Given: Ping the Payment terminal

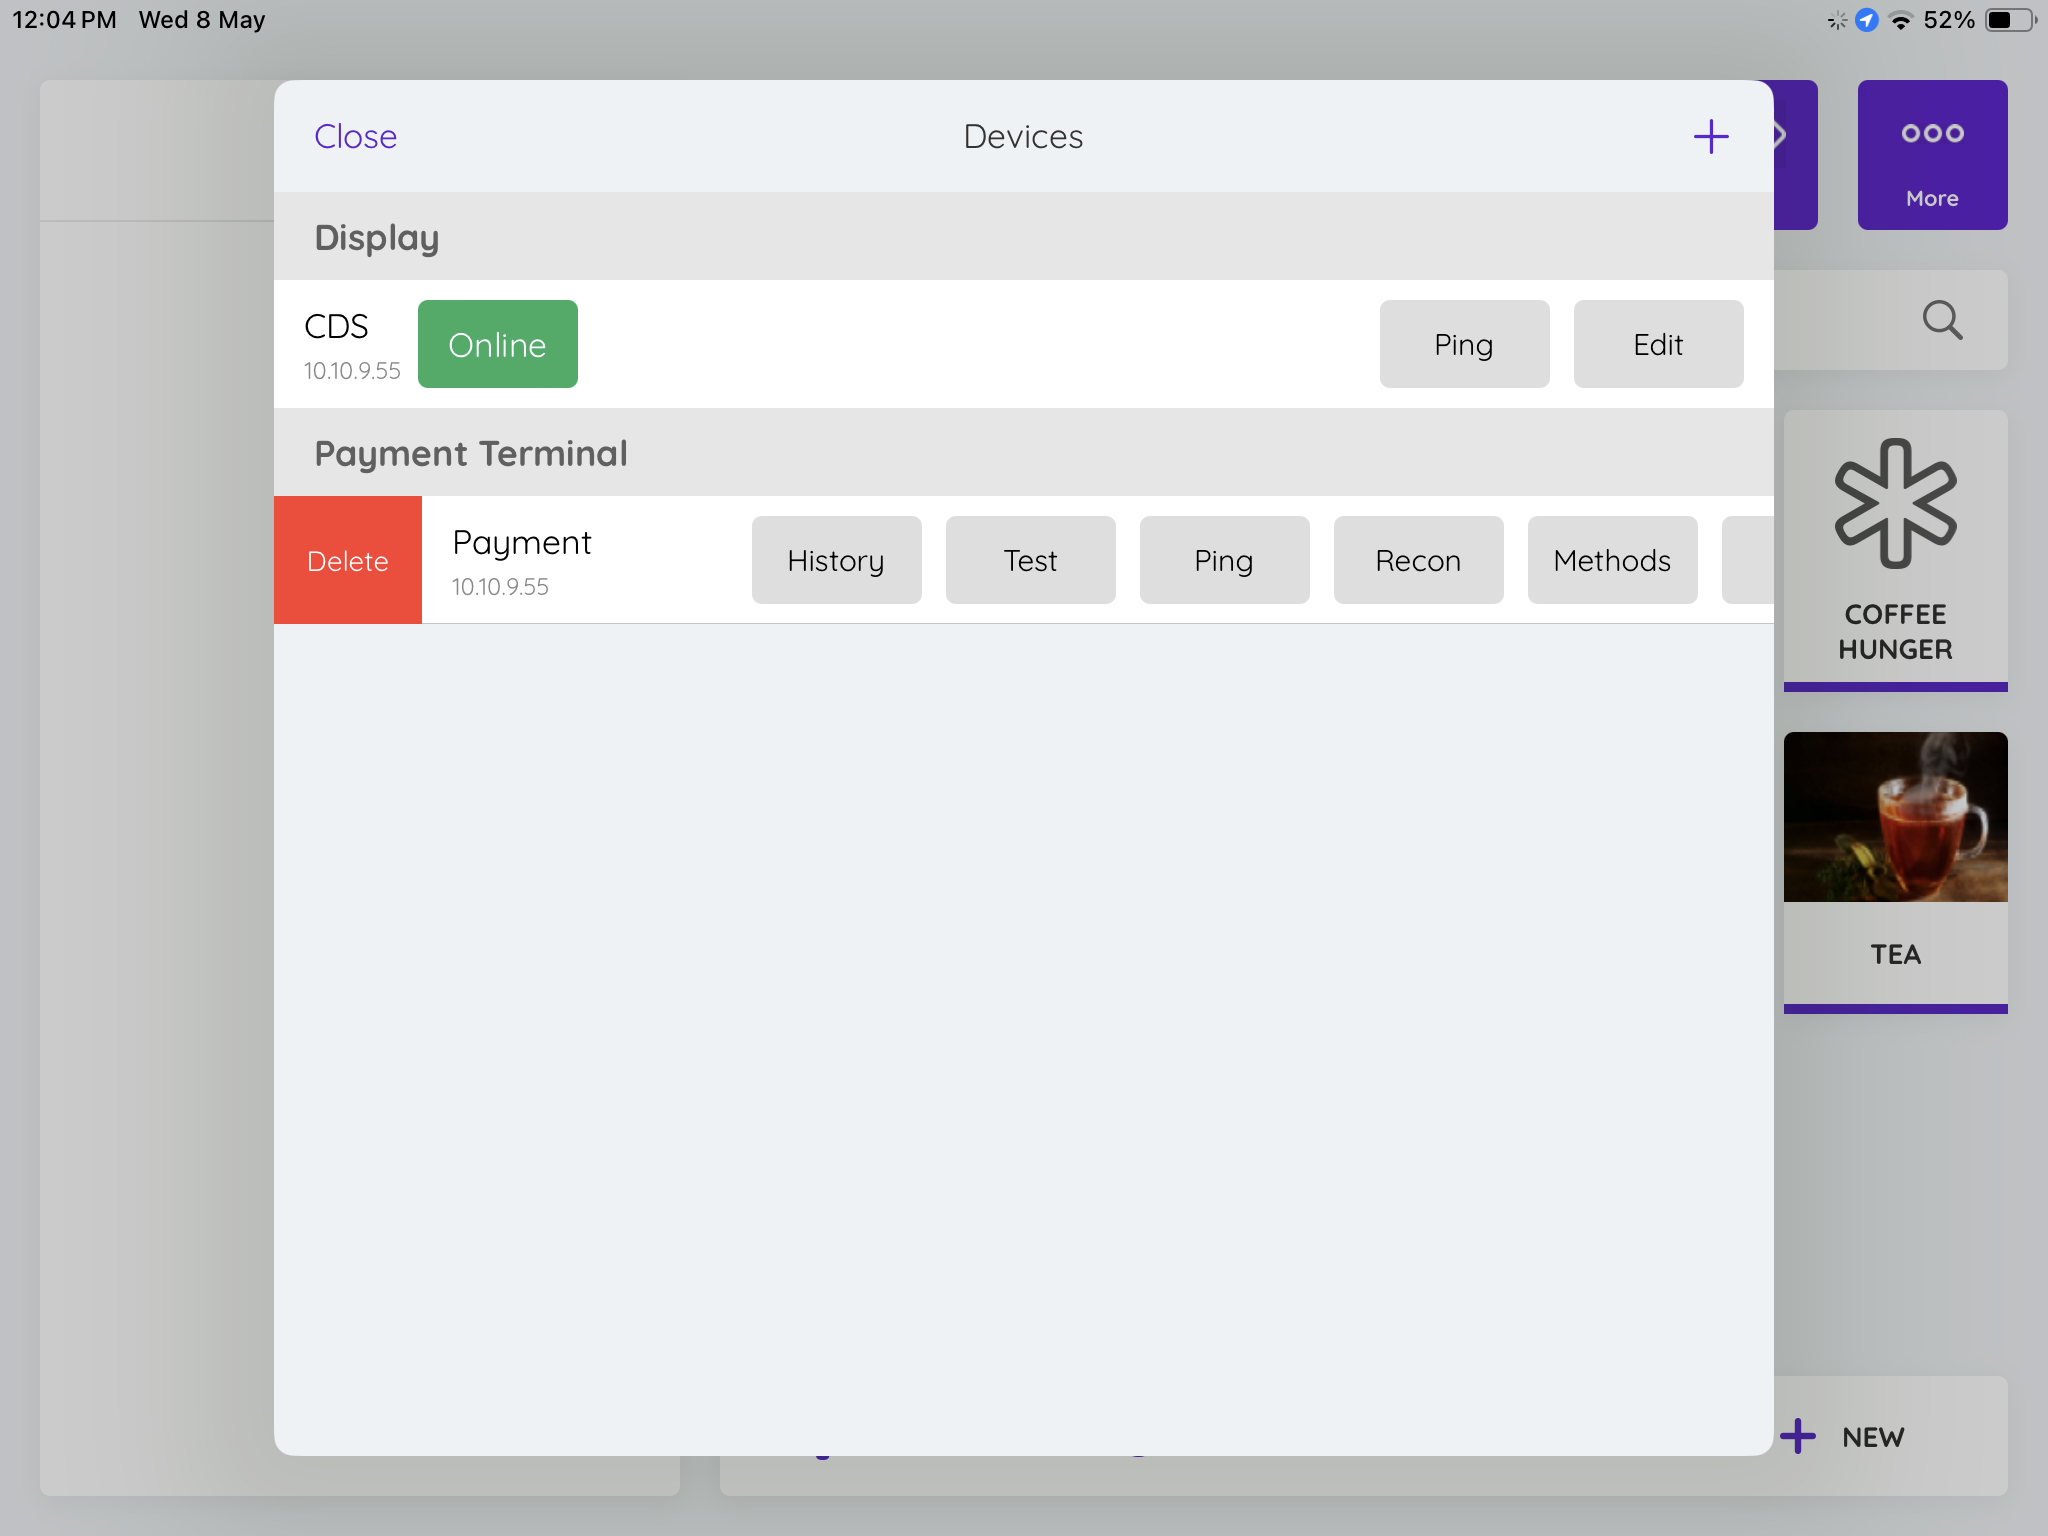Looking at the screenshot, I should click(1223, 560).
